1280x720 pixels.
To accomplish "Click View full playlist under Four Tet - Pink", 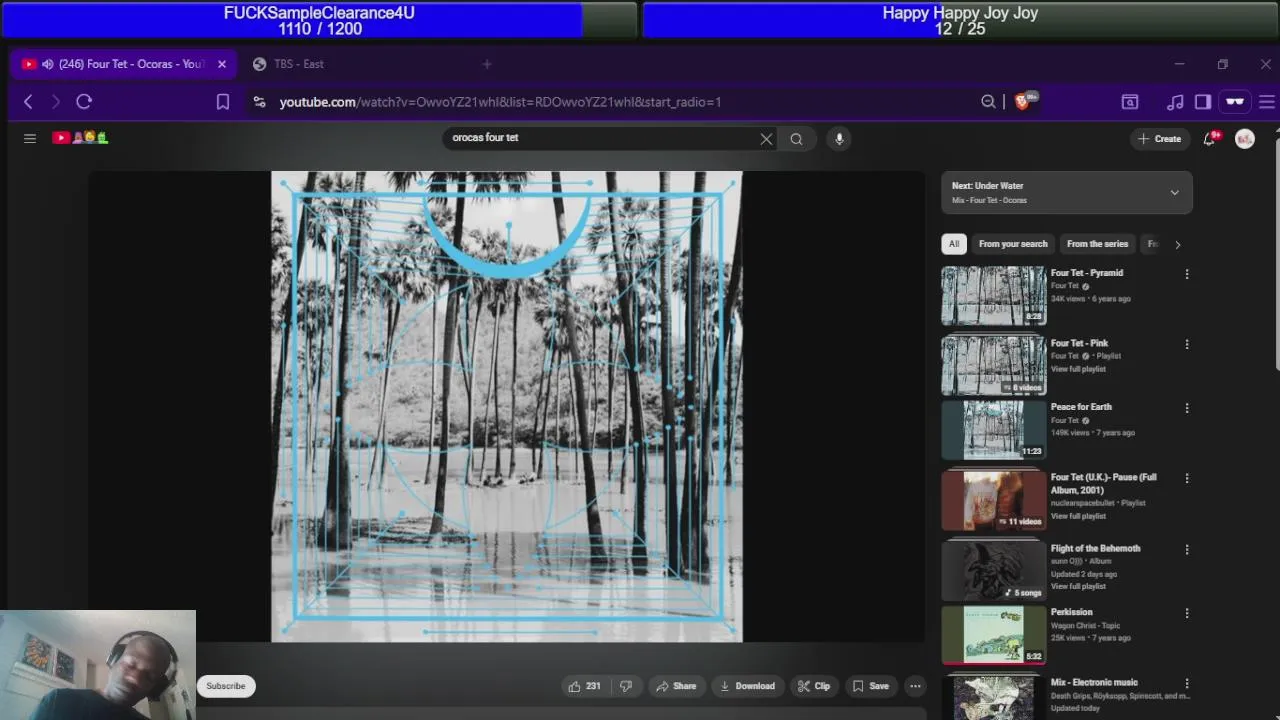I will click(1078, 369).
